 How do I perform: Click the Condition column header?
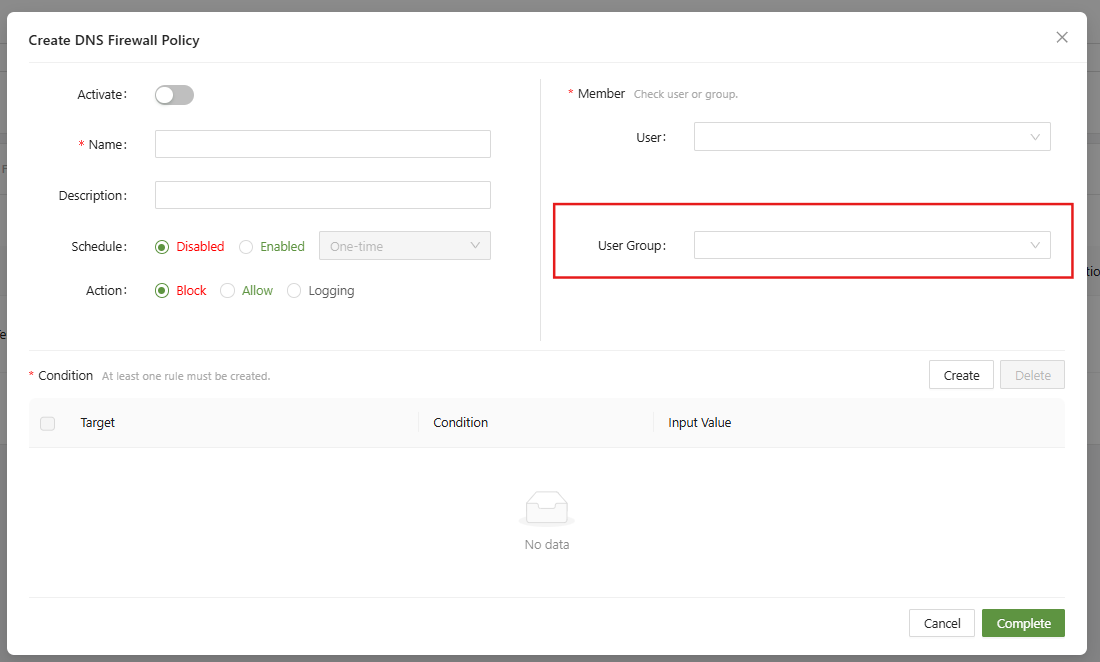[x=460, y=423]
